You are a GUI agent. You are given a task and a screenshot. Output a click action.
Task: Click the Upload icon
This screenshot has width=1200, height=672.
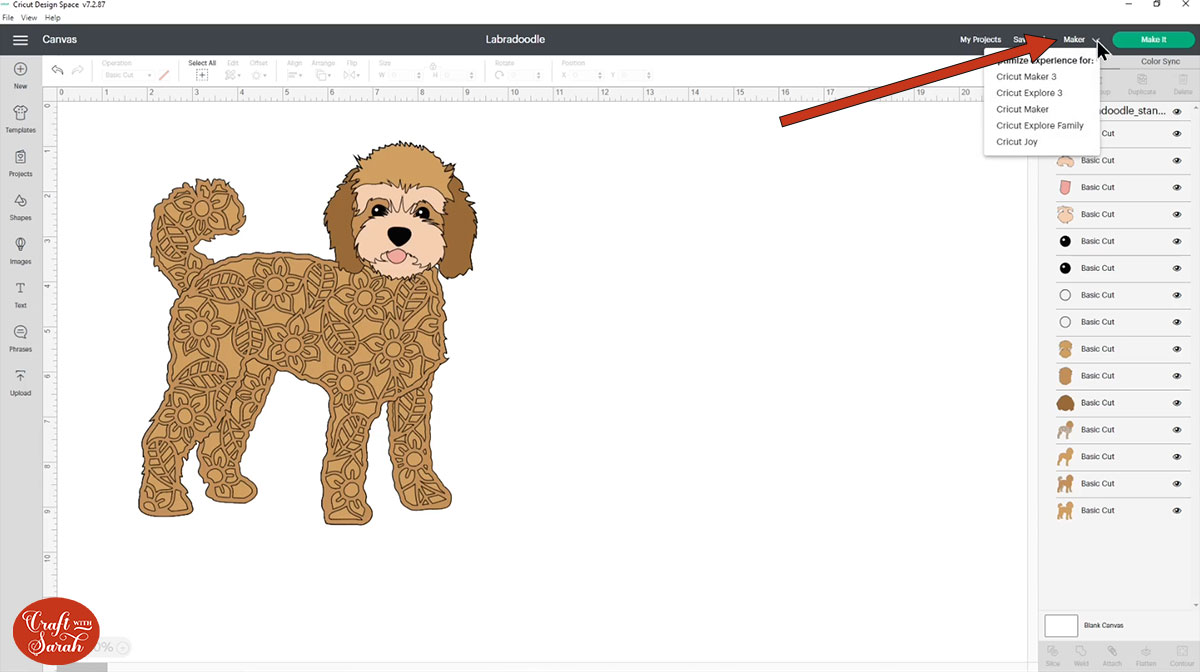click(20, 379)
